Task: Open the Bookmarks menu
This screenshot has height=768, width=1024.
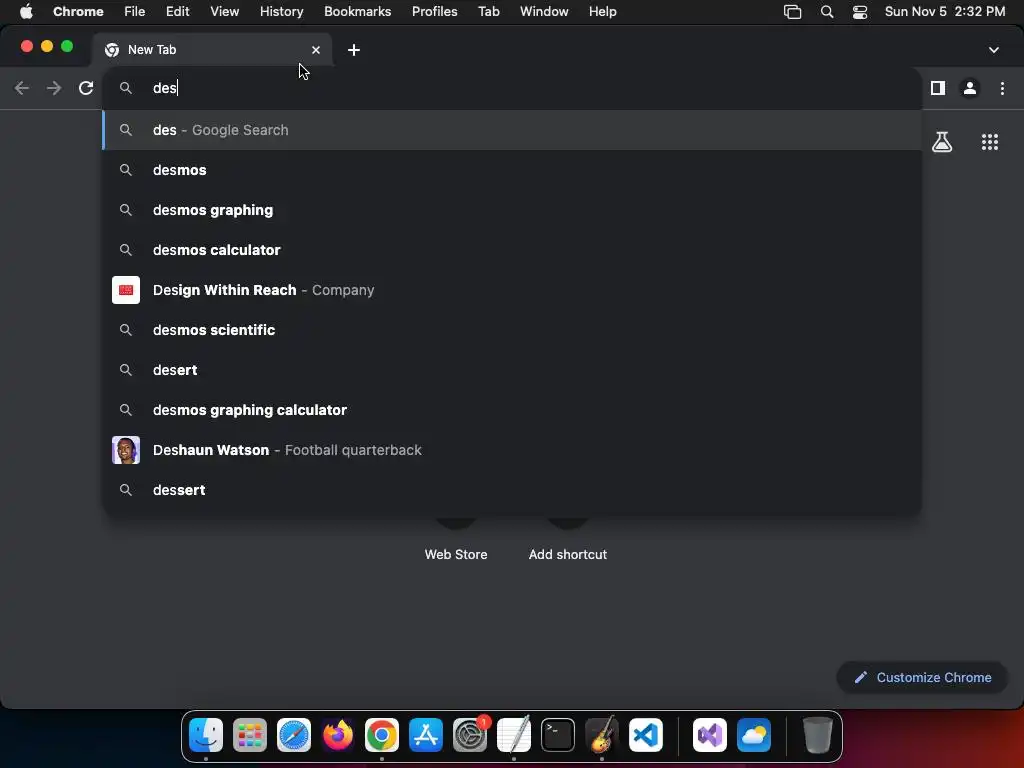Action: (357, 12)
